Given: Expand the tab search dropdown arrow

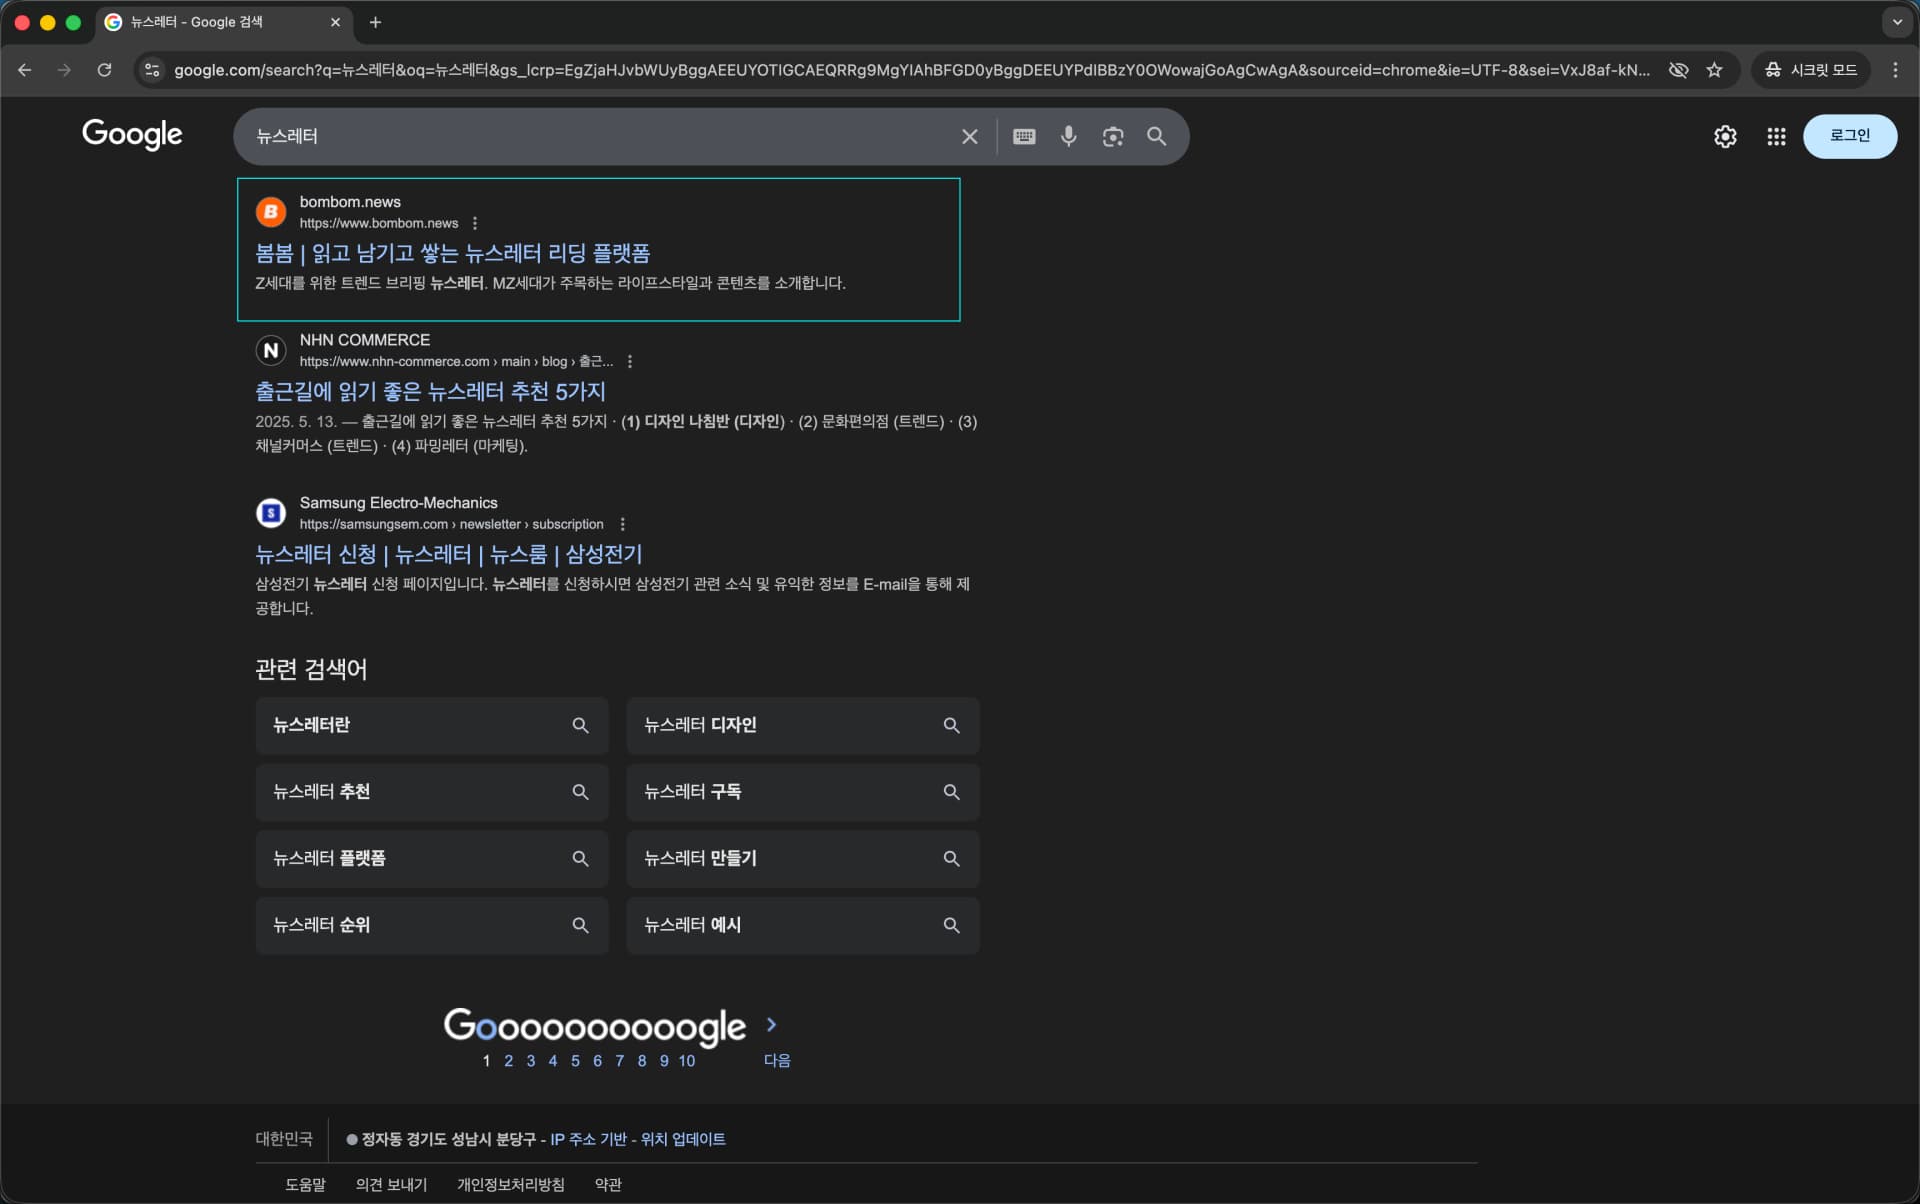Looking at the screenshot, I should pyautogui.click(x=1897, y=22).
